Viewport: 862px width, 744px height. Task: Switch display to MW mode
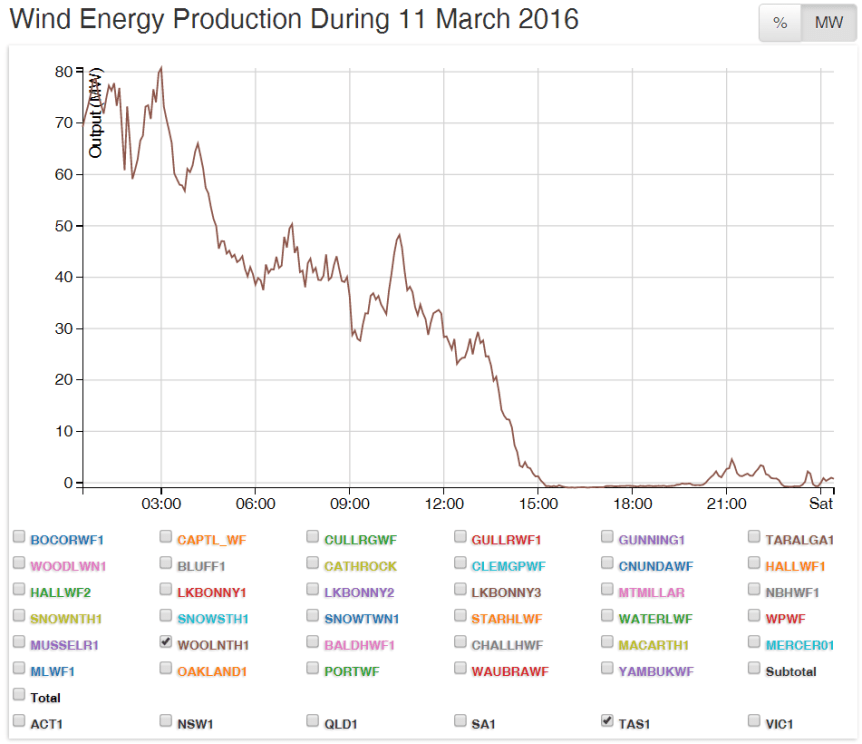tap(828, 23)
